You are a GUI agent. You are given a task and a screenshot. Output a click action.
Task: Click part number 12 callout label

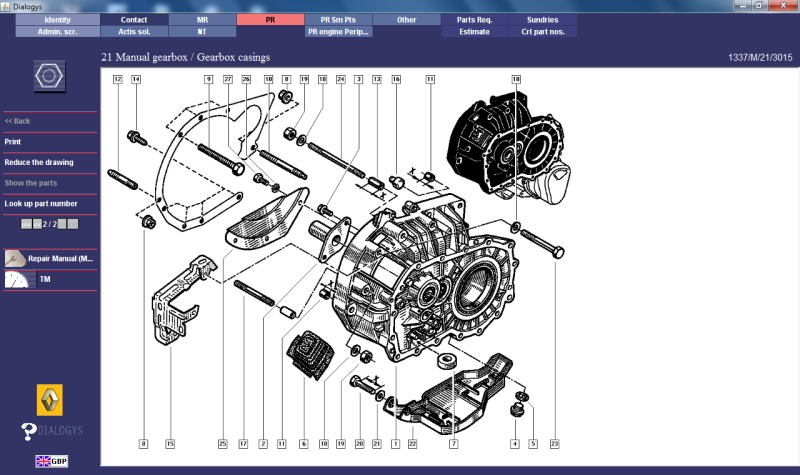click(x=117, y=78)
